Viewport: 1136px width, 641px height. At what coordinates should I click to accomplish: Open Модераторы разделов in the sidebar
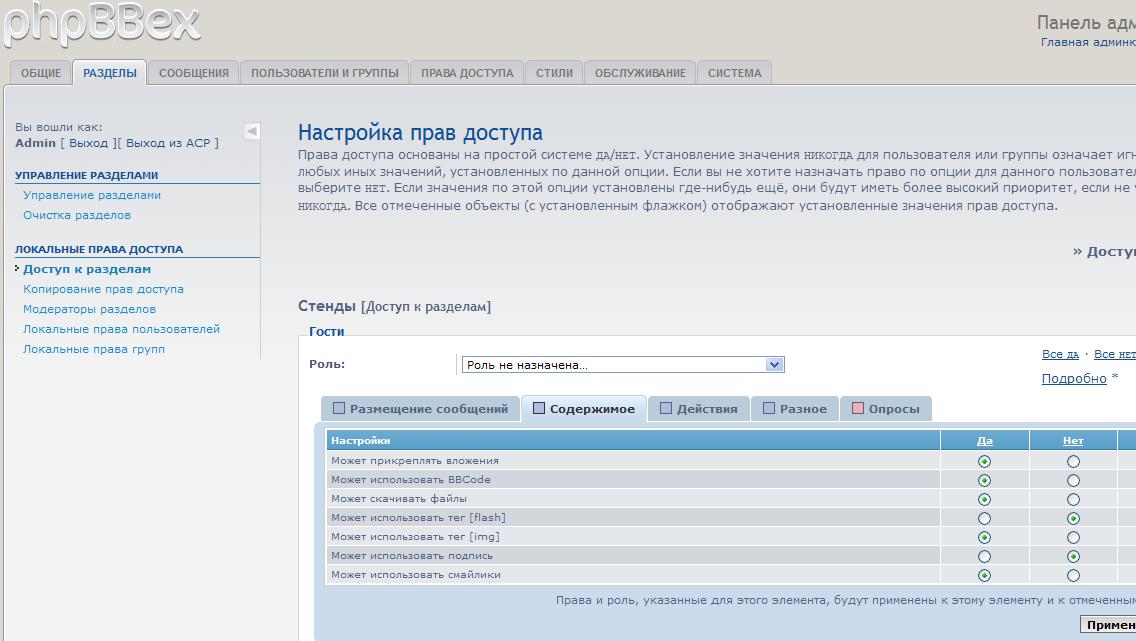pyautogui.click(x=89, y=309)
